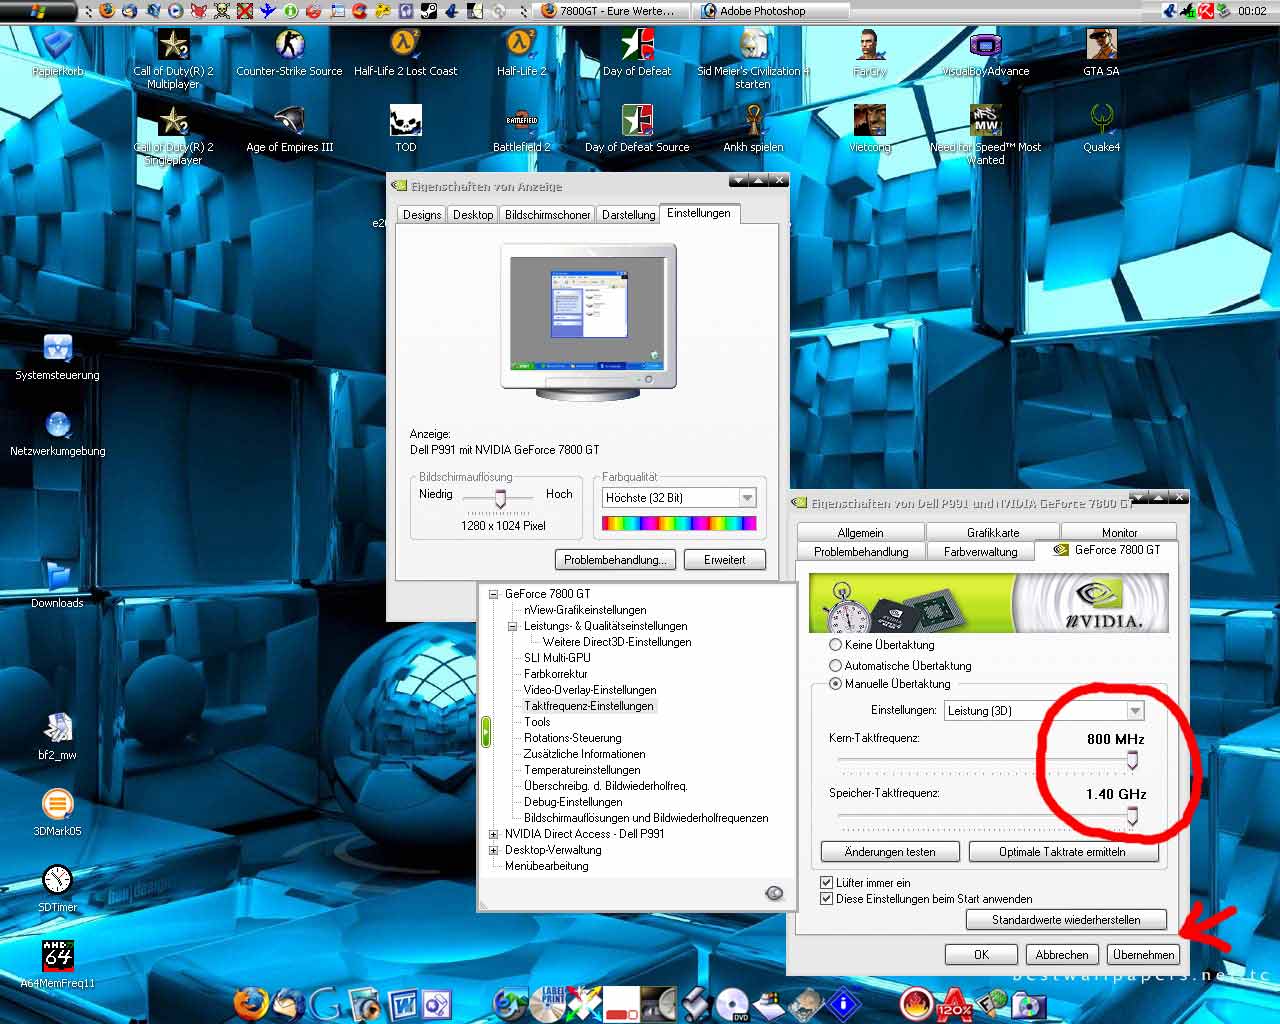Switch to the Grafikkarte tab
The height and width of the screenshot is (1024, 1280).
[993, 532]
